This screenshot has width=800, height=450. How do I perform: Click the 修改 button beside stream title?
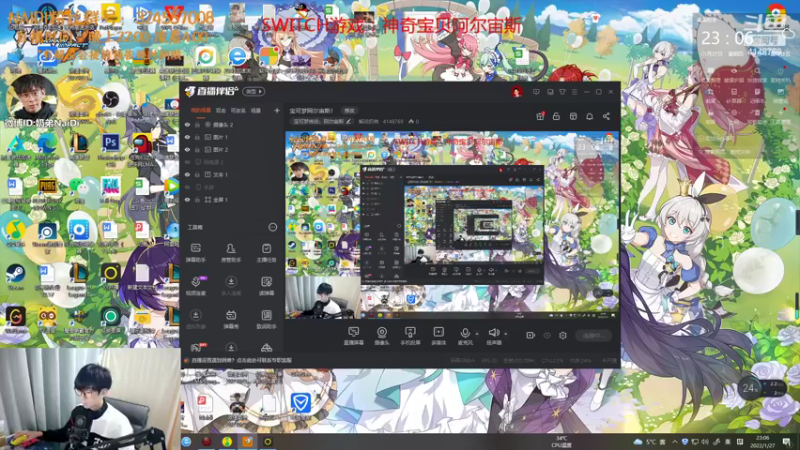tap(349, 110)
